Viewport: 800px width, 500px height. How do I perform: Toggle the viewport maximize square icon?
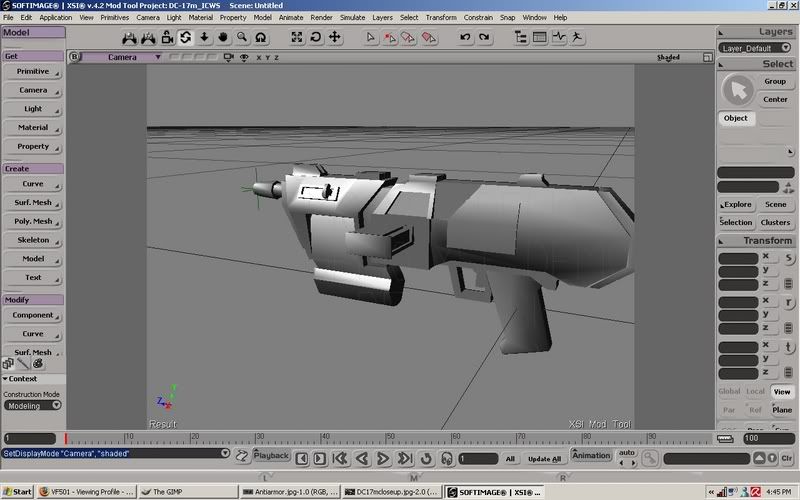pos(708,57)
